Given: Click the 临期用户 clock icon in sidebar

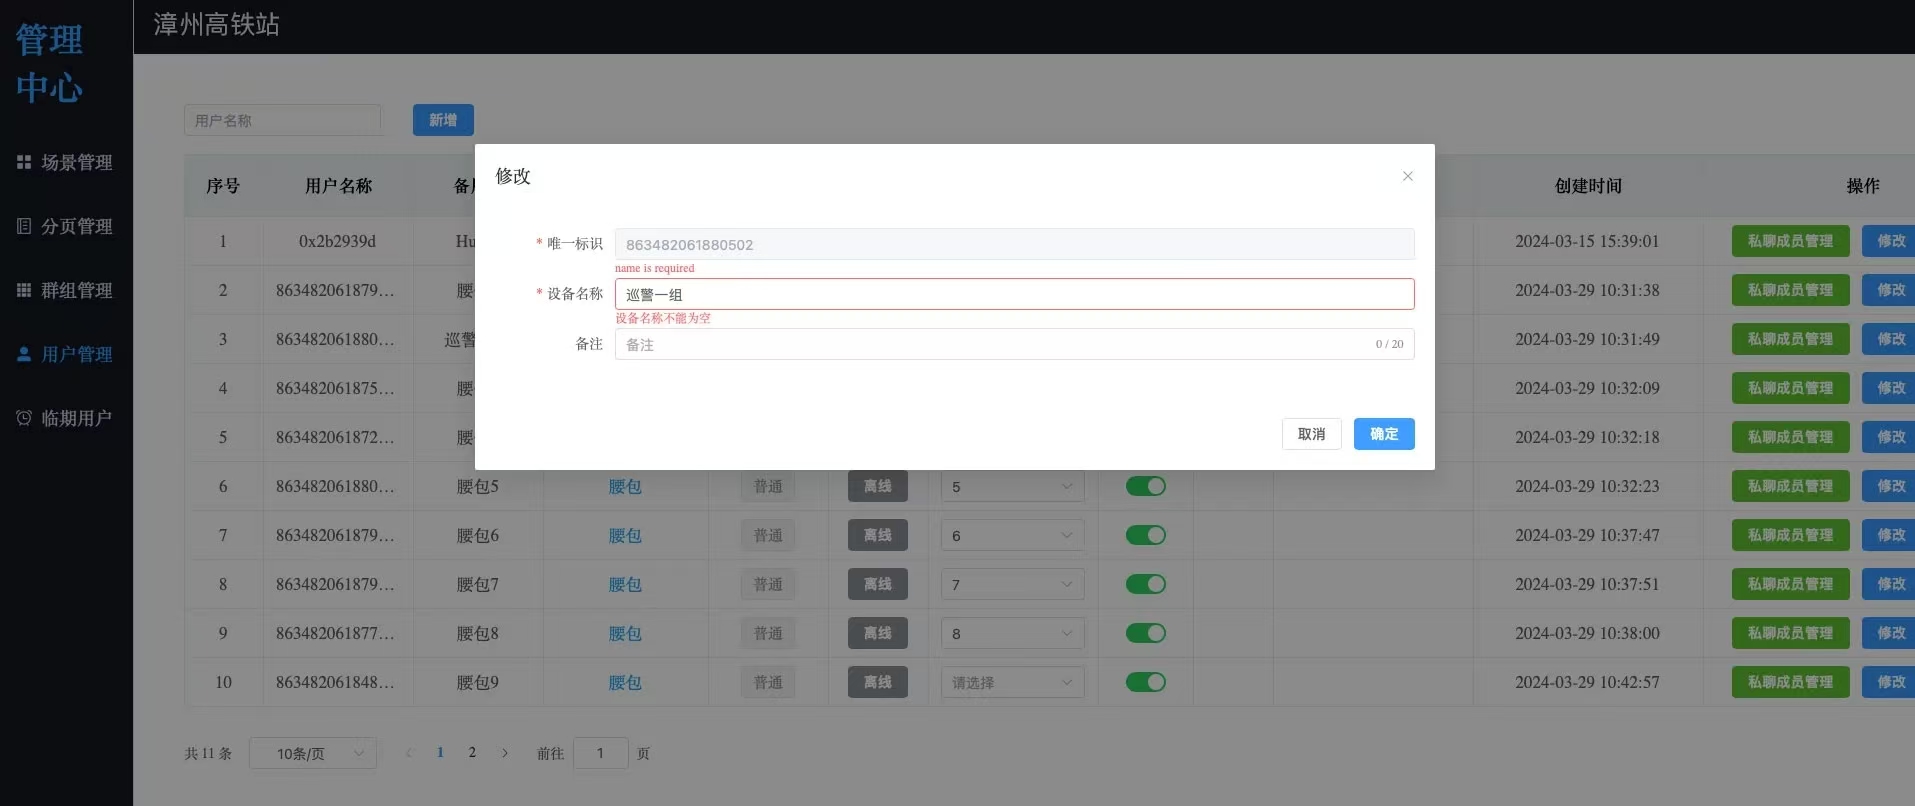Looking at the screenshot, I should (24, 418).
